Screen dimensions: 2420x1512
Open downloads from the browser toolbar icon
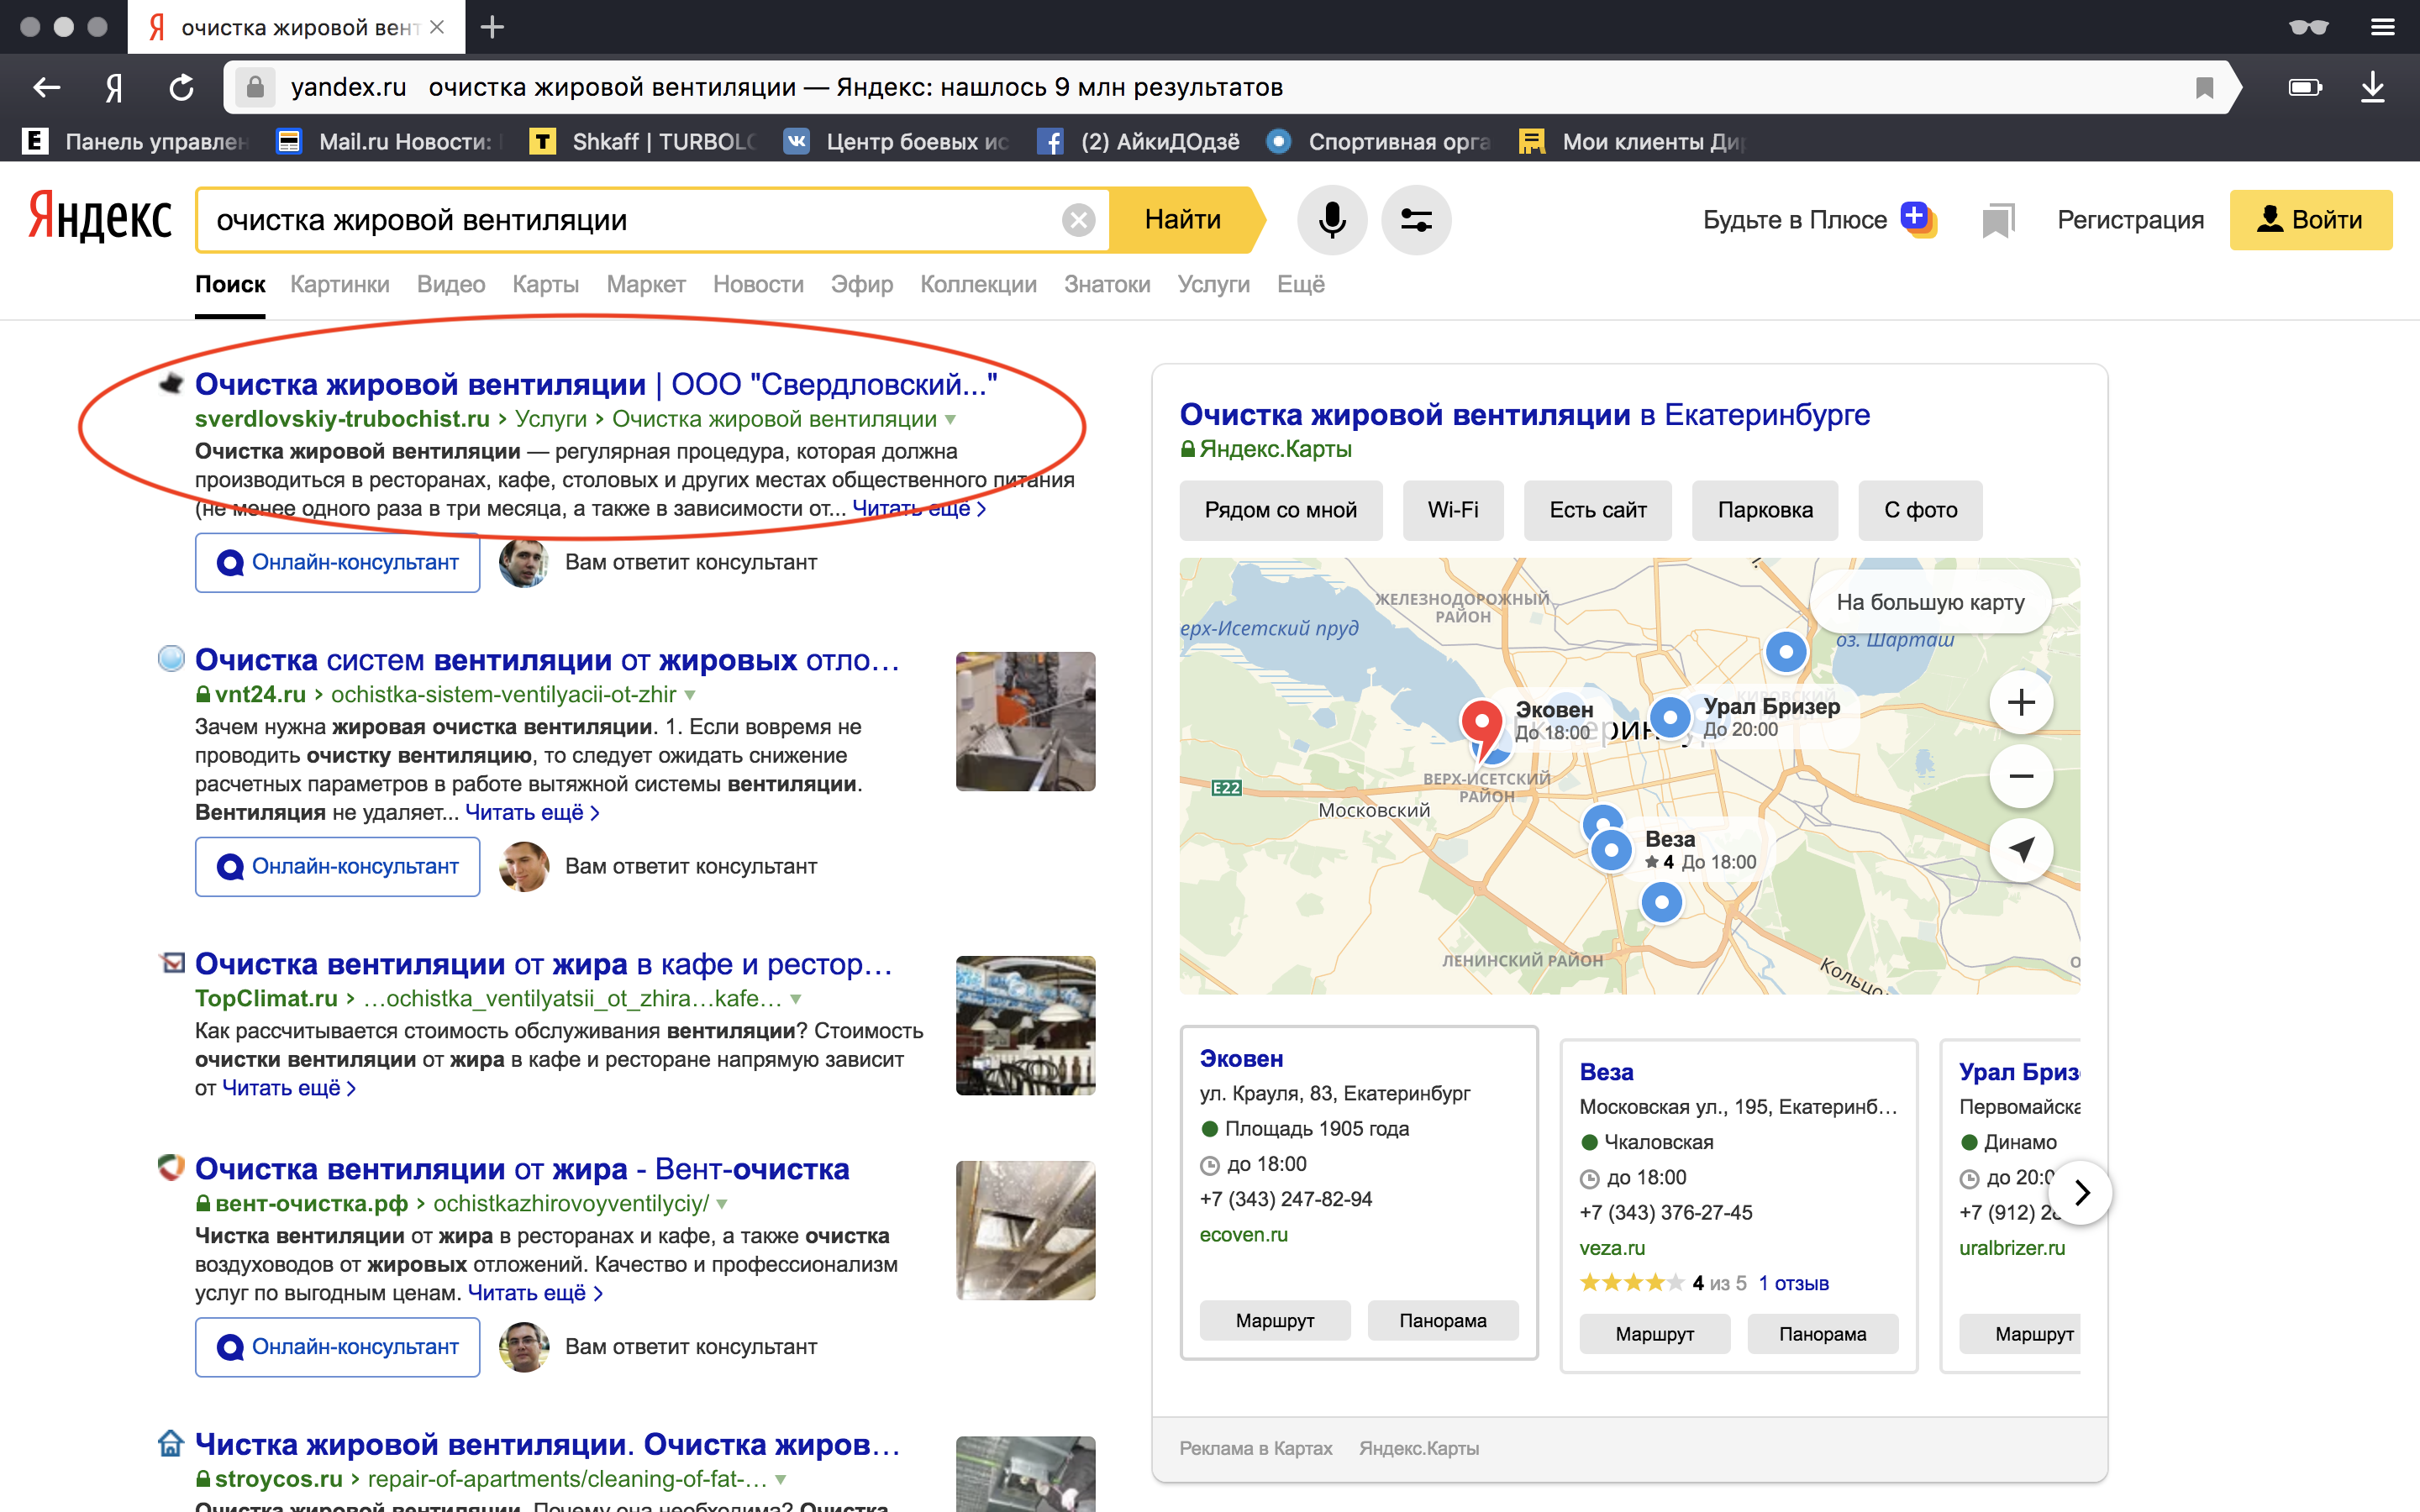(x=2374, y=87)
